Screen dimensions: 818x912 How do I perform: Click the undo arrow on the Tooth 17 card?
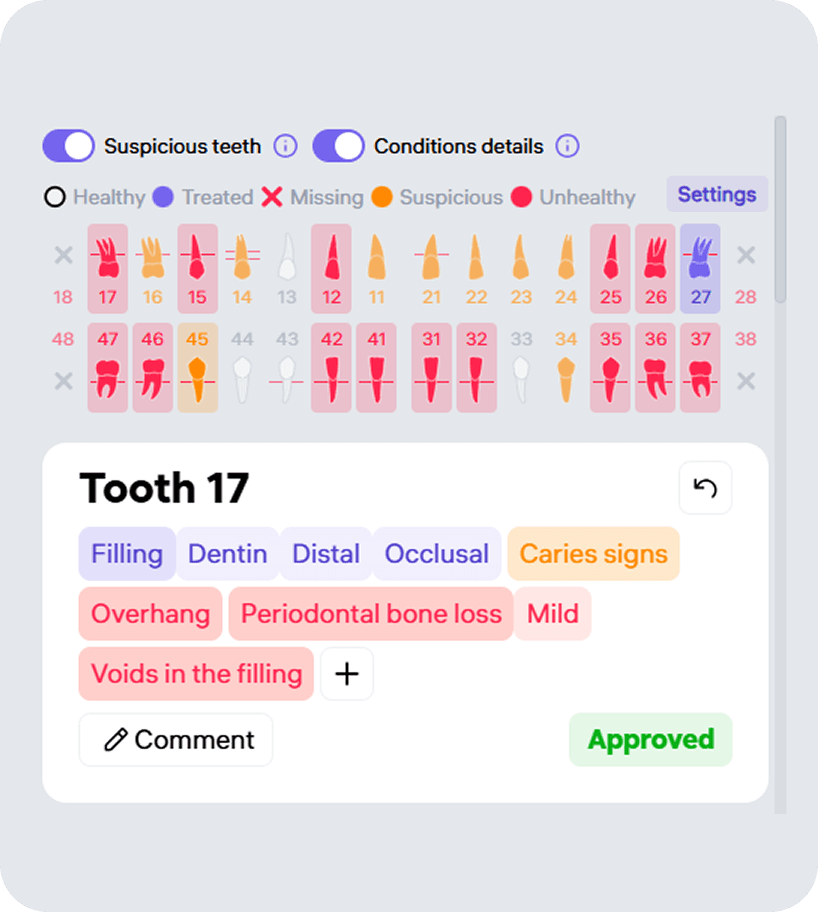tap(705, 488)
